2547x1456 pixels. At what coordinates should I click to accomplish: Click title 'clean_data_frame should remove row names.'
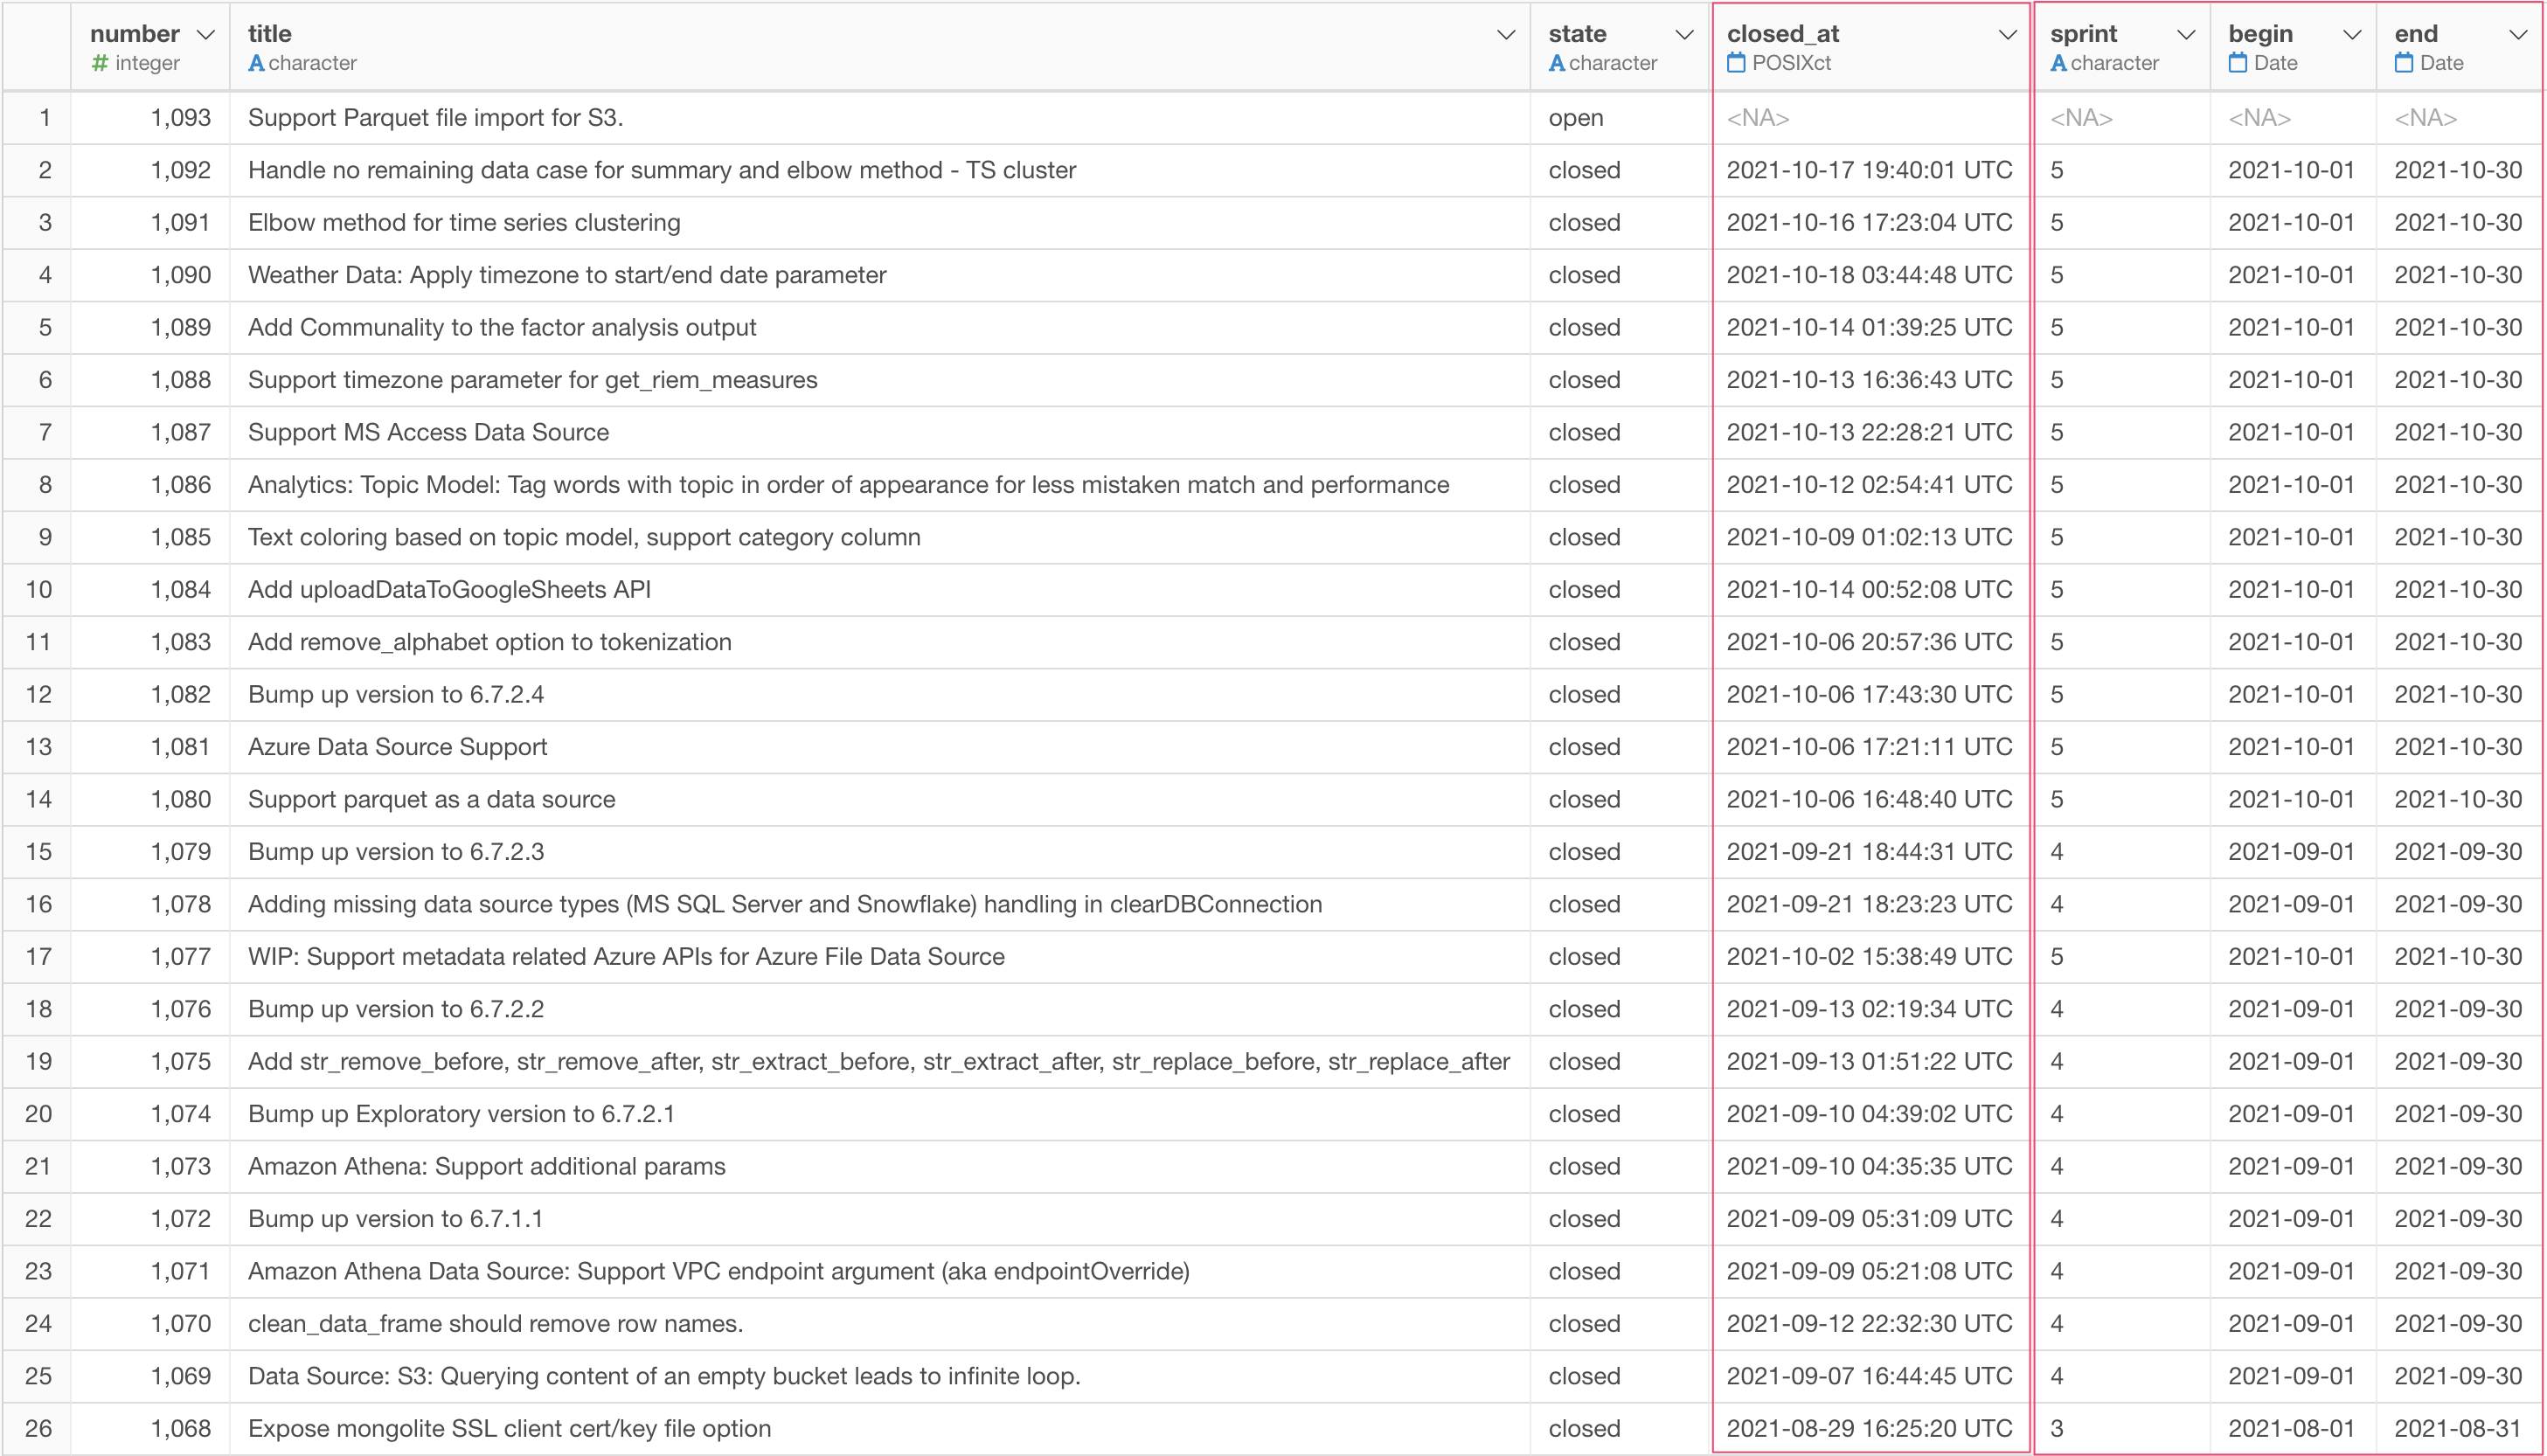pyautogui.click(x=495, y=1324)
